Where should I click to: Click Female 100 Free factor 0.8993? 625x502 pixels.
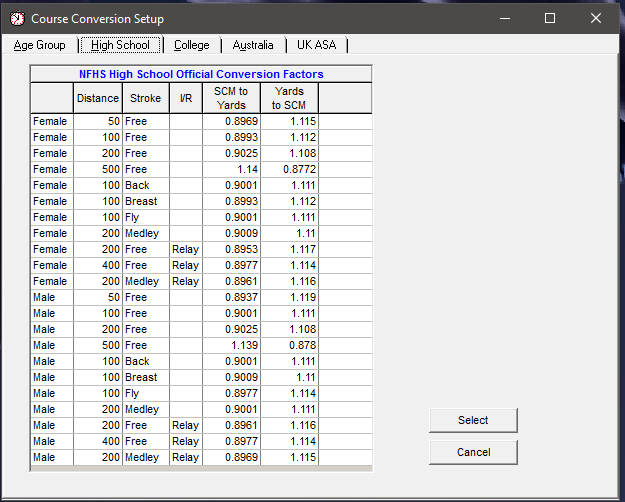click(231, 137)
